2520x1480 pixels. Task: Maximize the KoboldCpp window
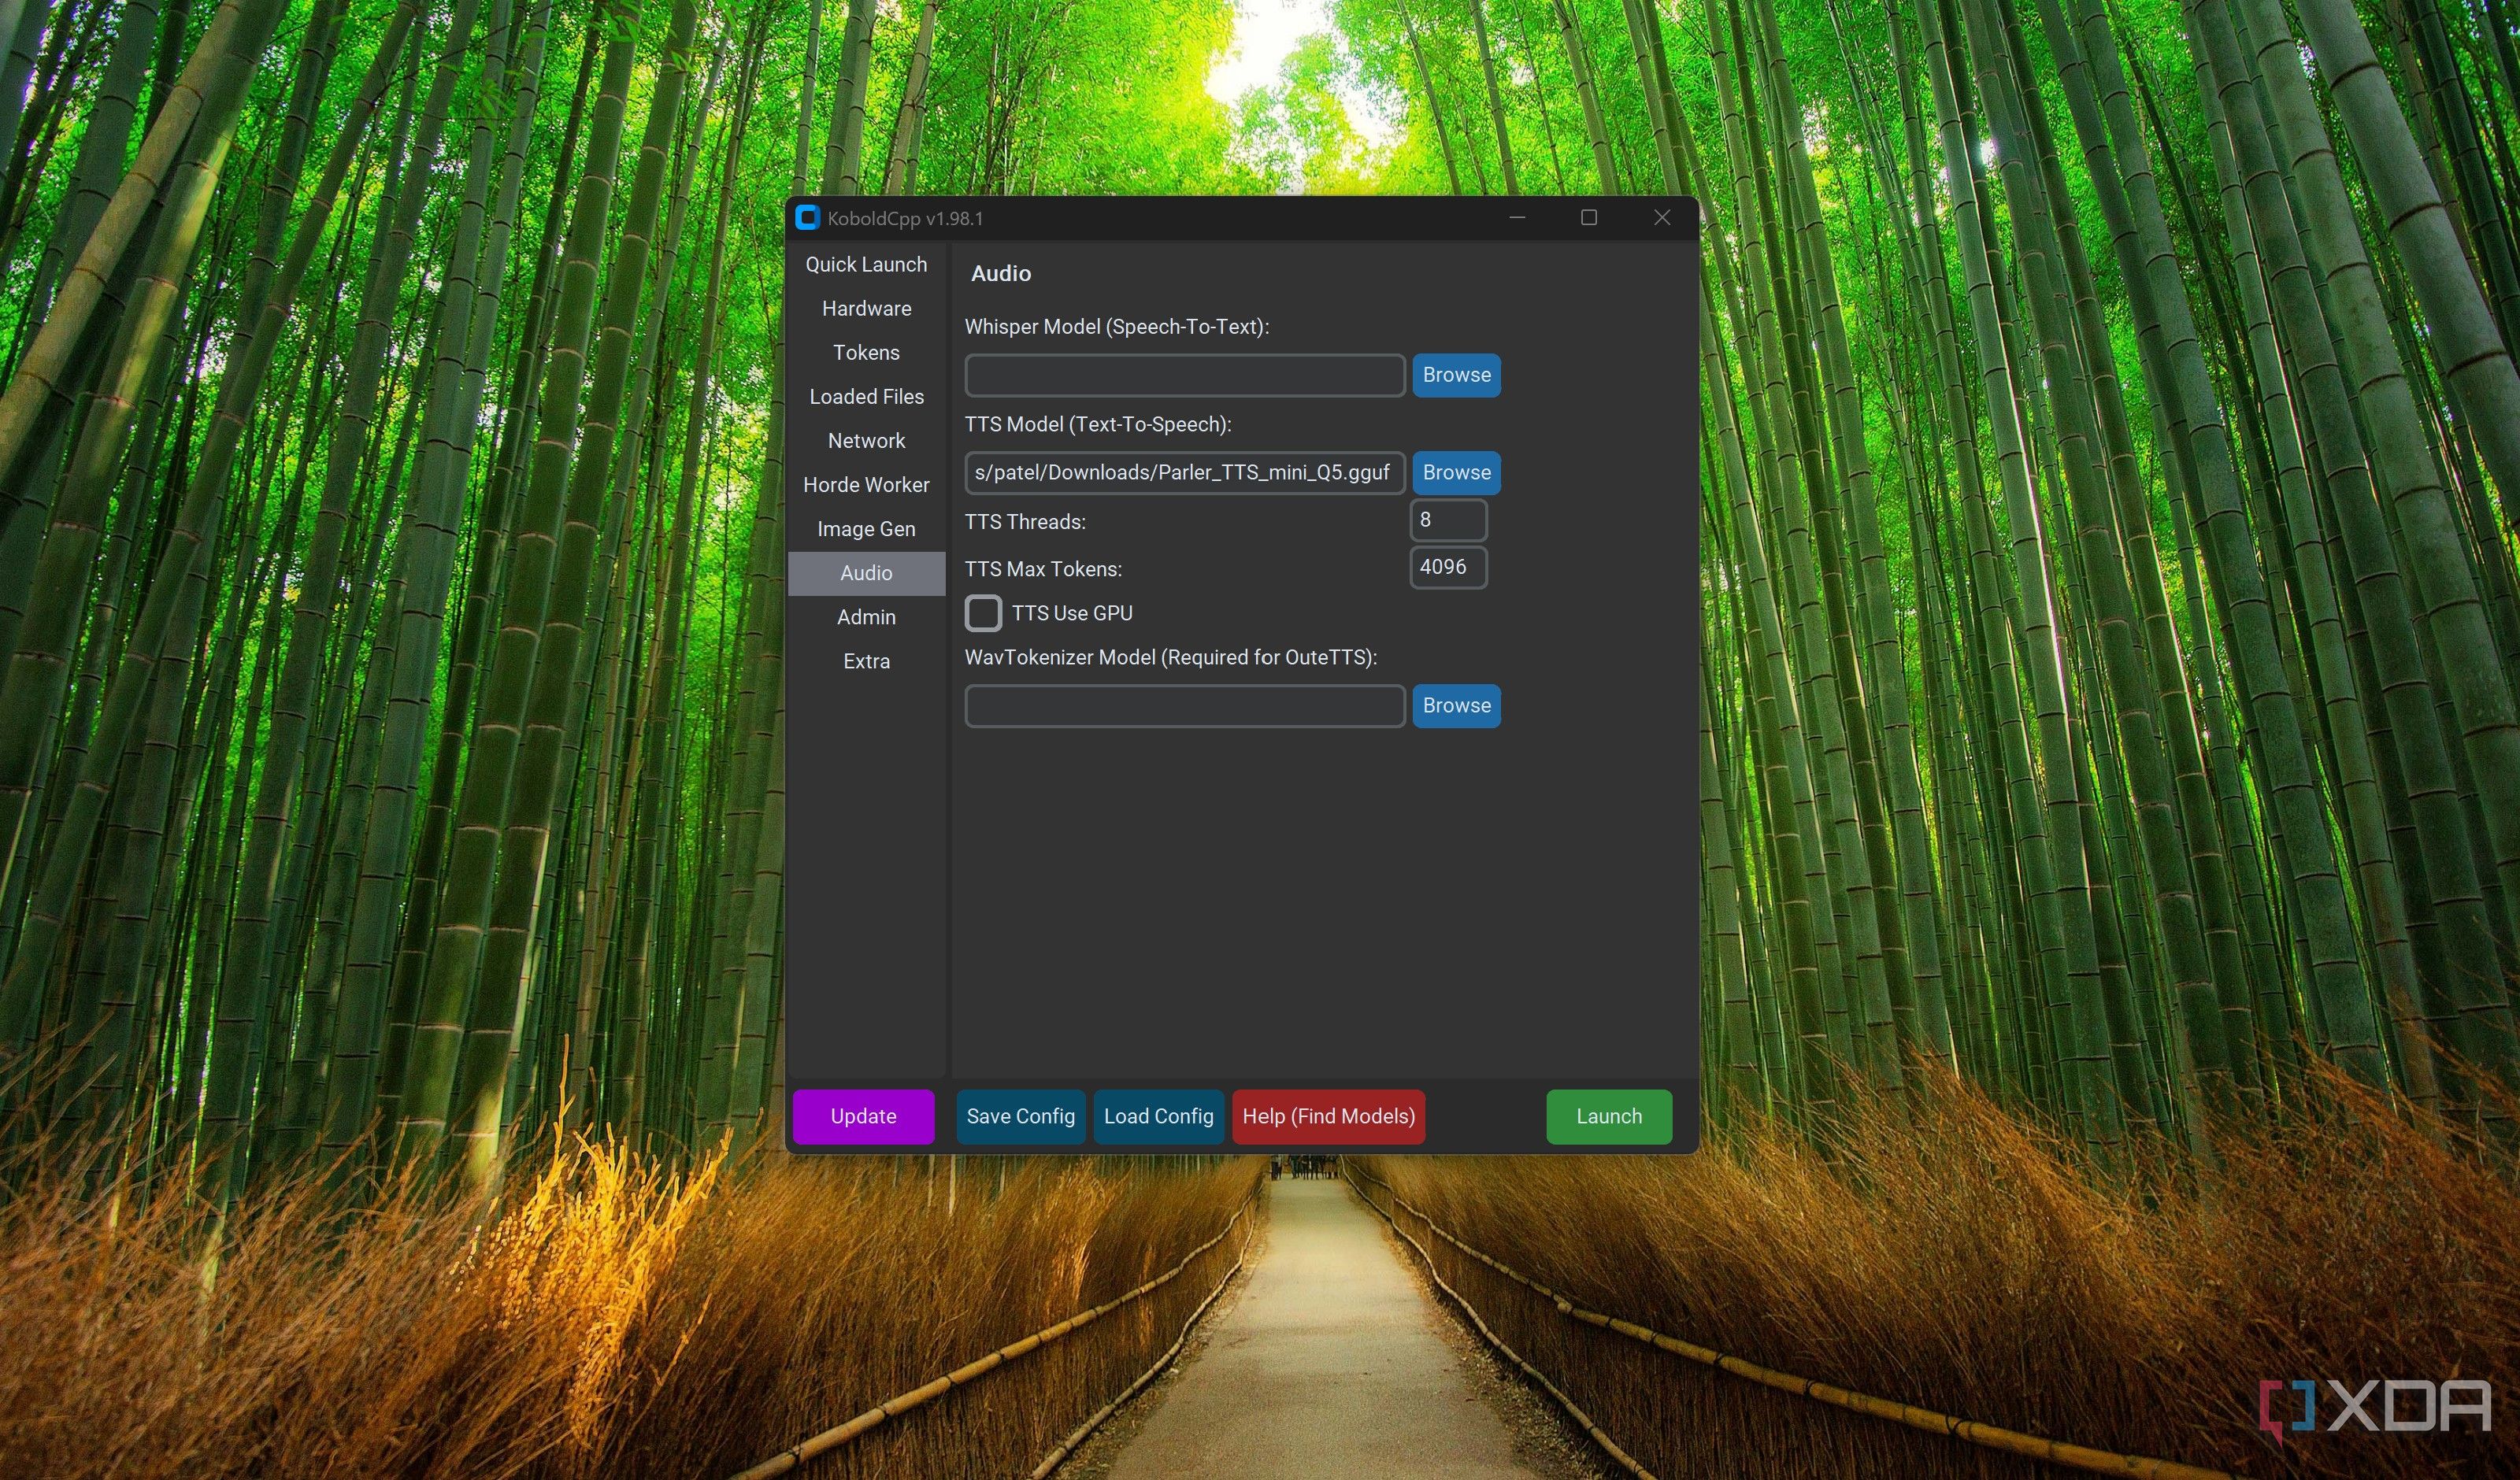click(x=1588, y=218)
